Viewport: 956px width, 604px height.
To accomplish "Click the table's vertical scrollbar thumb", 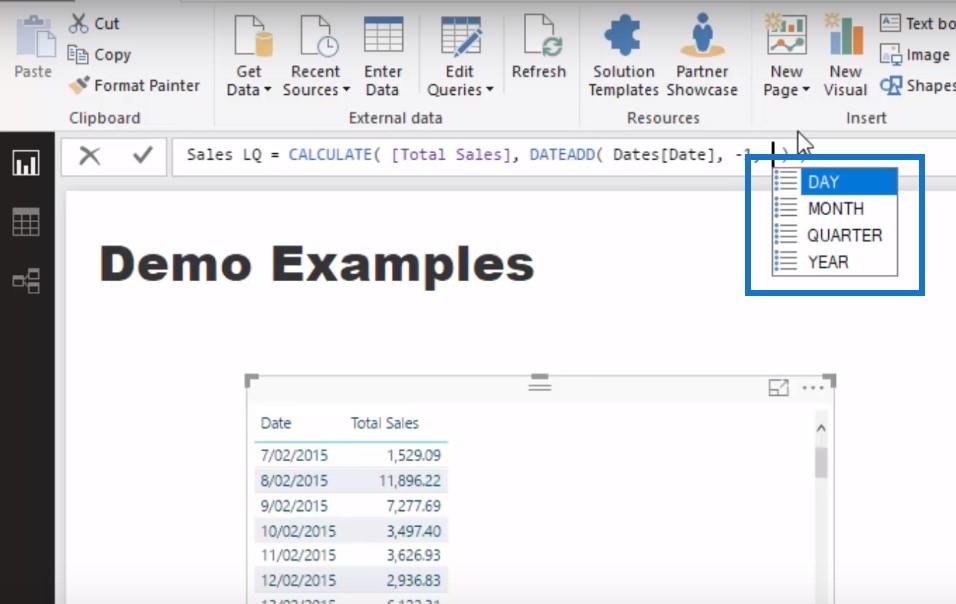I will click(821, 462).
